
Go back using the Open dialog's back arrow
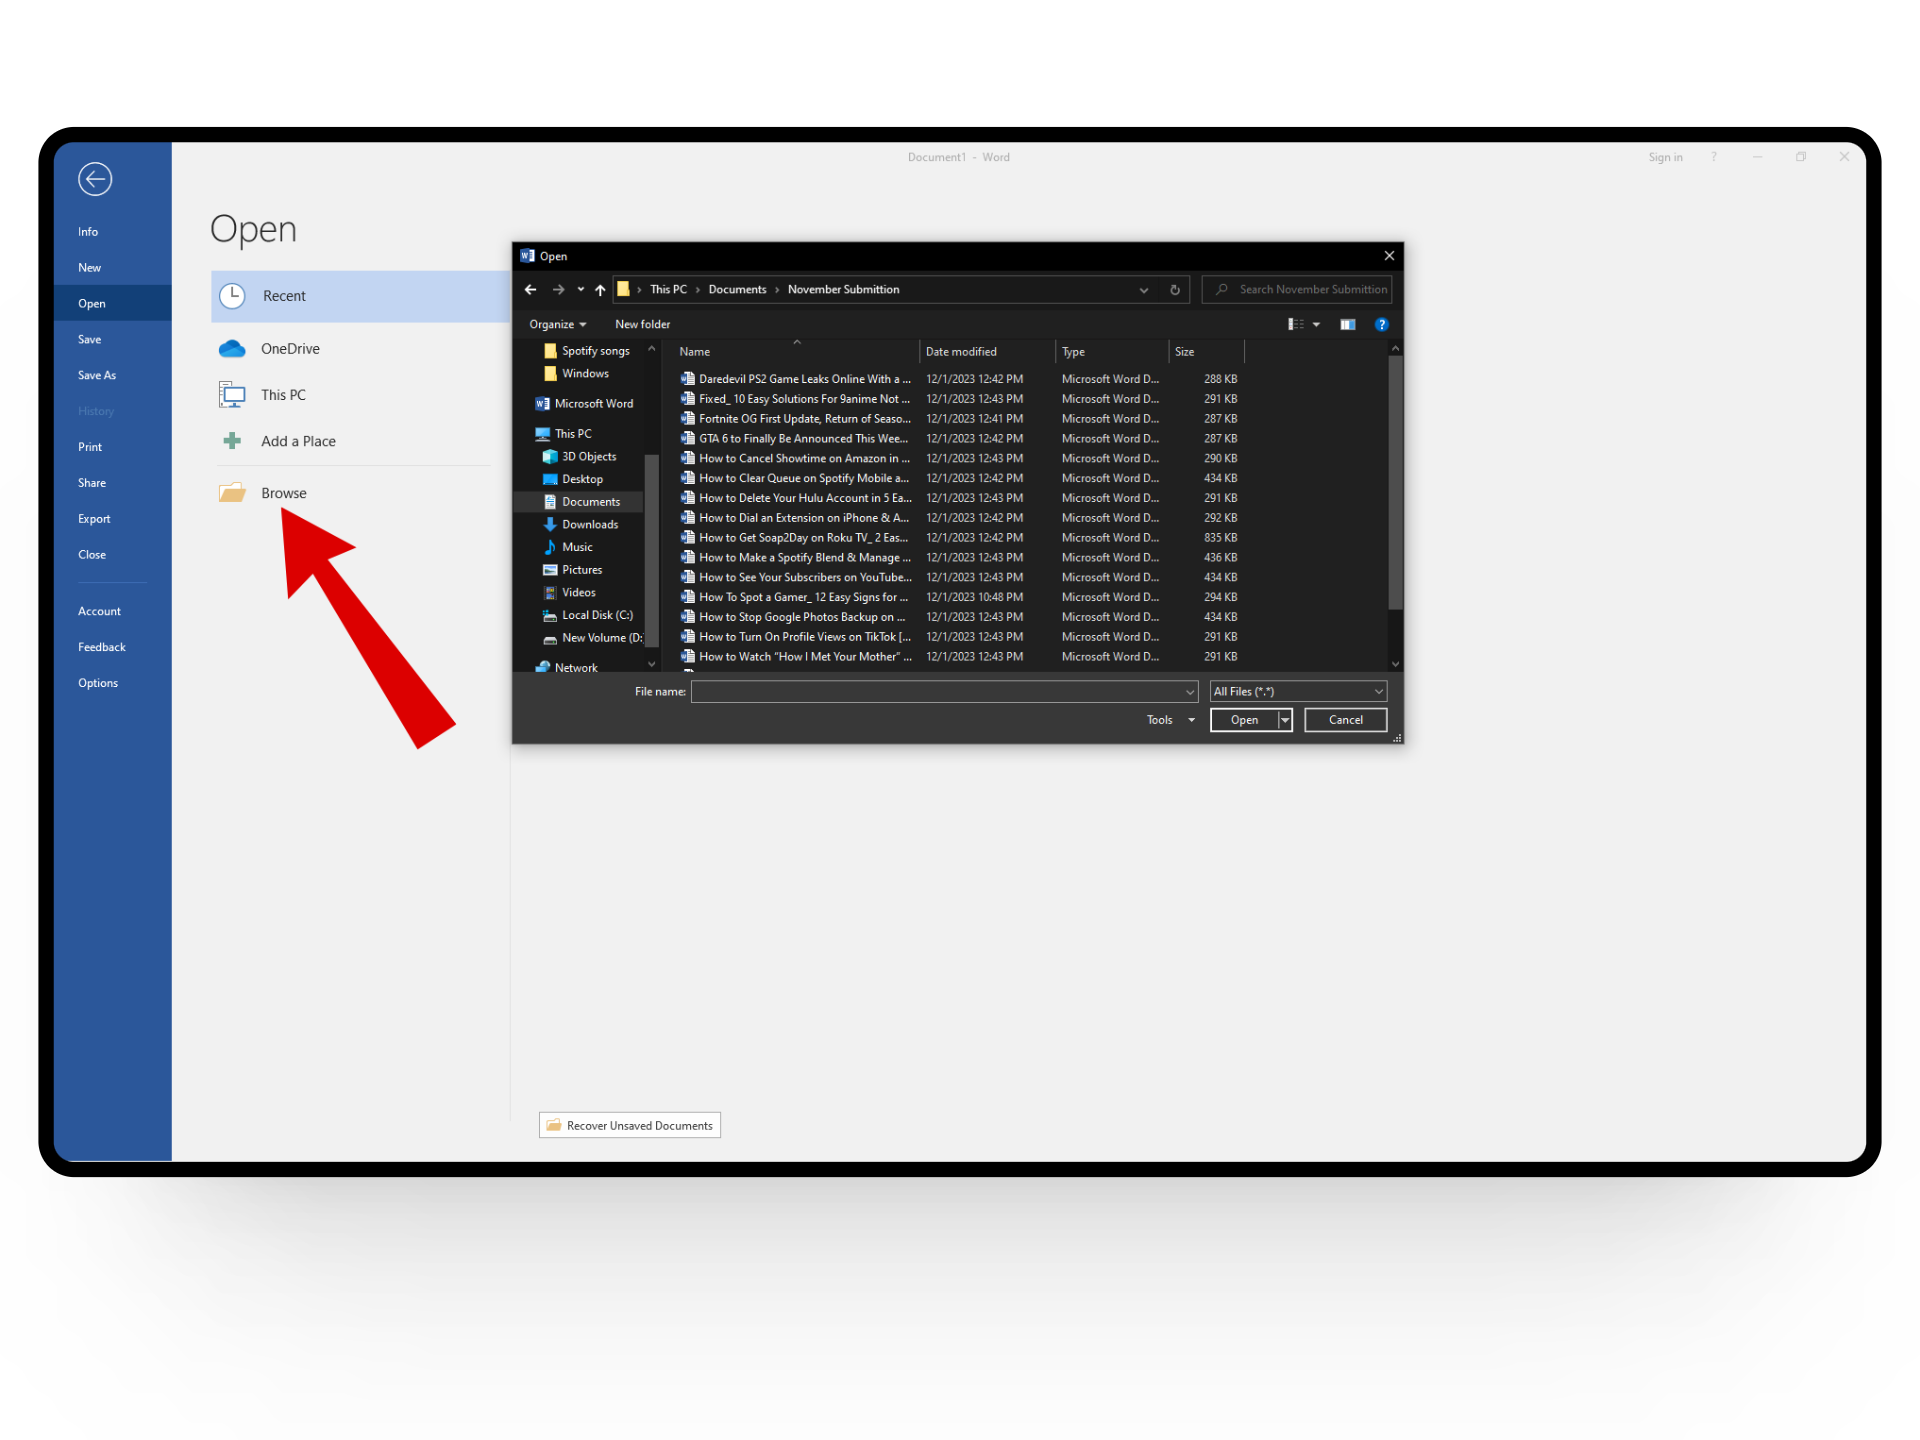click(x=531, y=290)
